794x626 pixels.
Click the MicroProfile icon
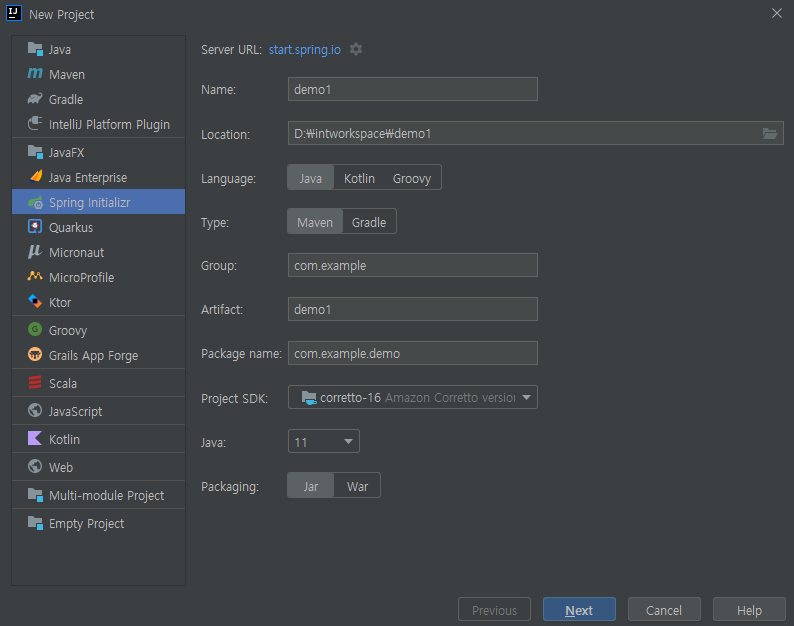point(35,277)
